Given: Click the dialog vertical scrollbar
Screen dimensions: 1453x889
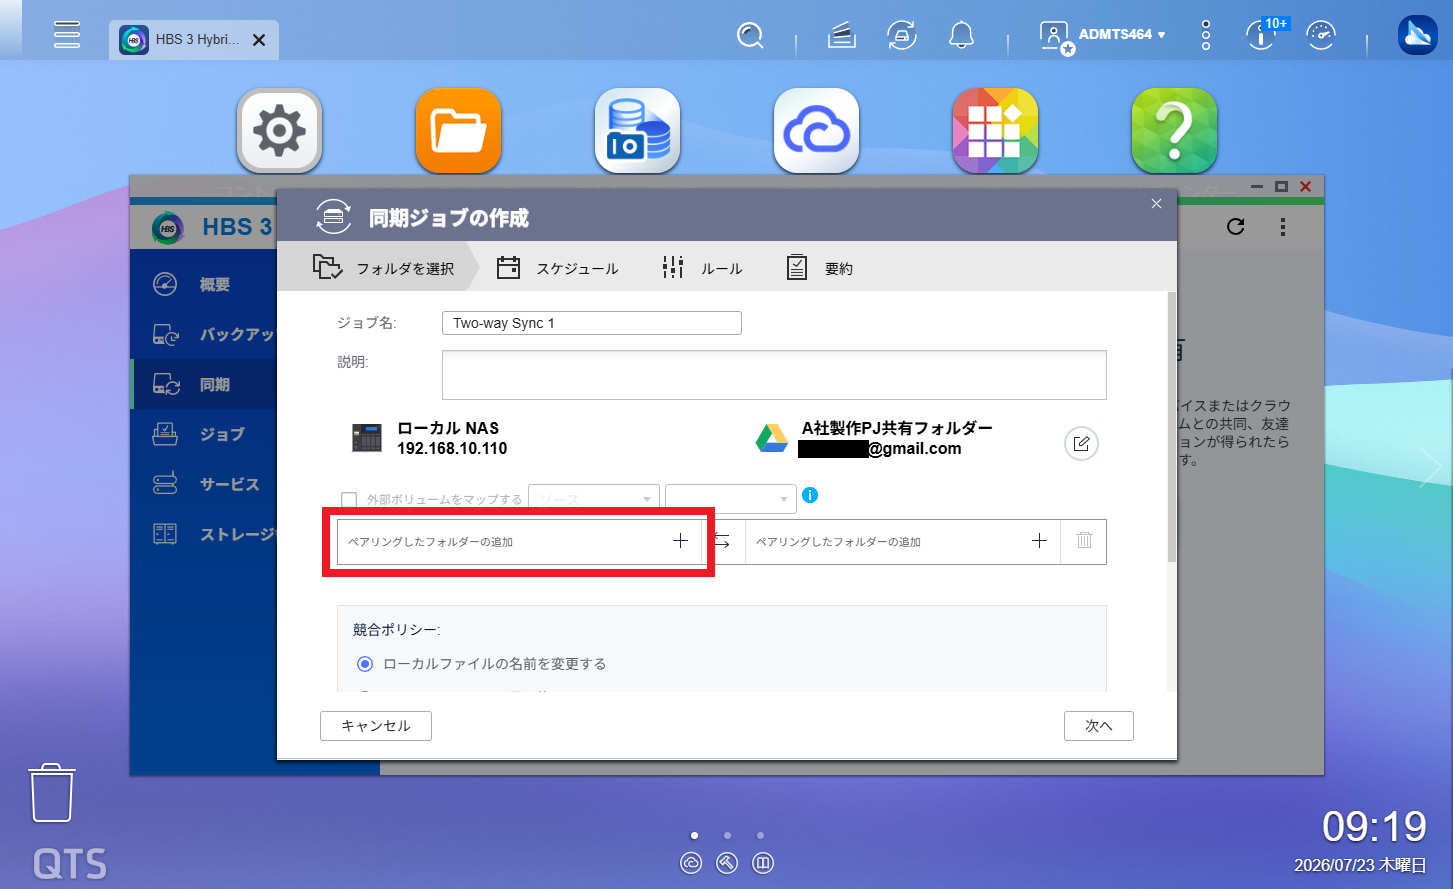Looking at the screenshot, I should coord(1172,427).
